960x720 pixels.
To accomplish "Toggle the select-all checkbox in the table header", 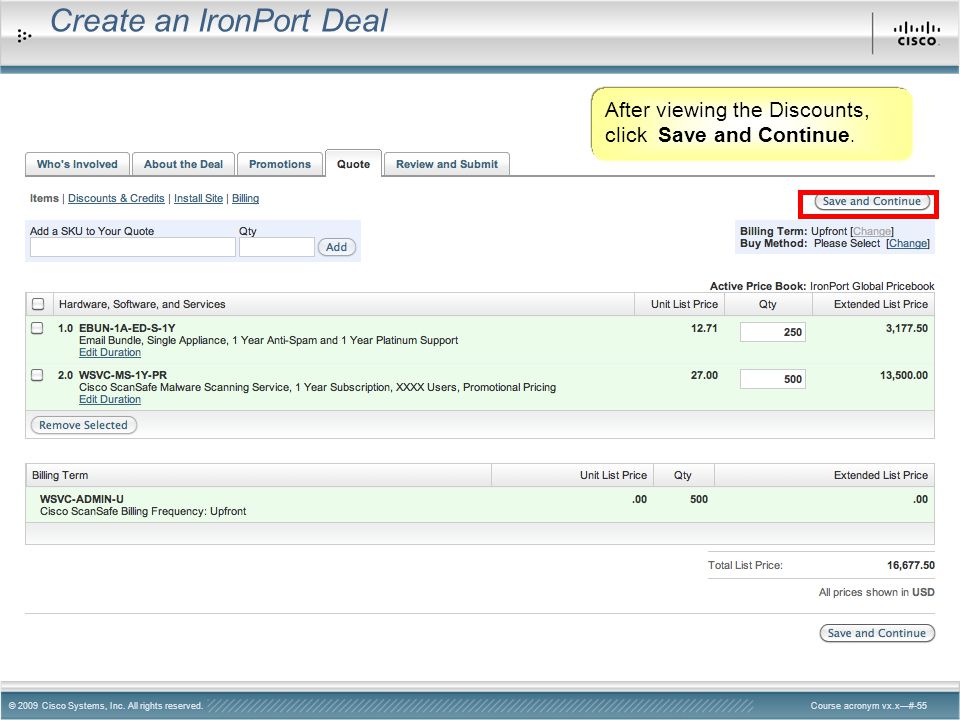I will tap(38, 304).
